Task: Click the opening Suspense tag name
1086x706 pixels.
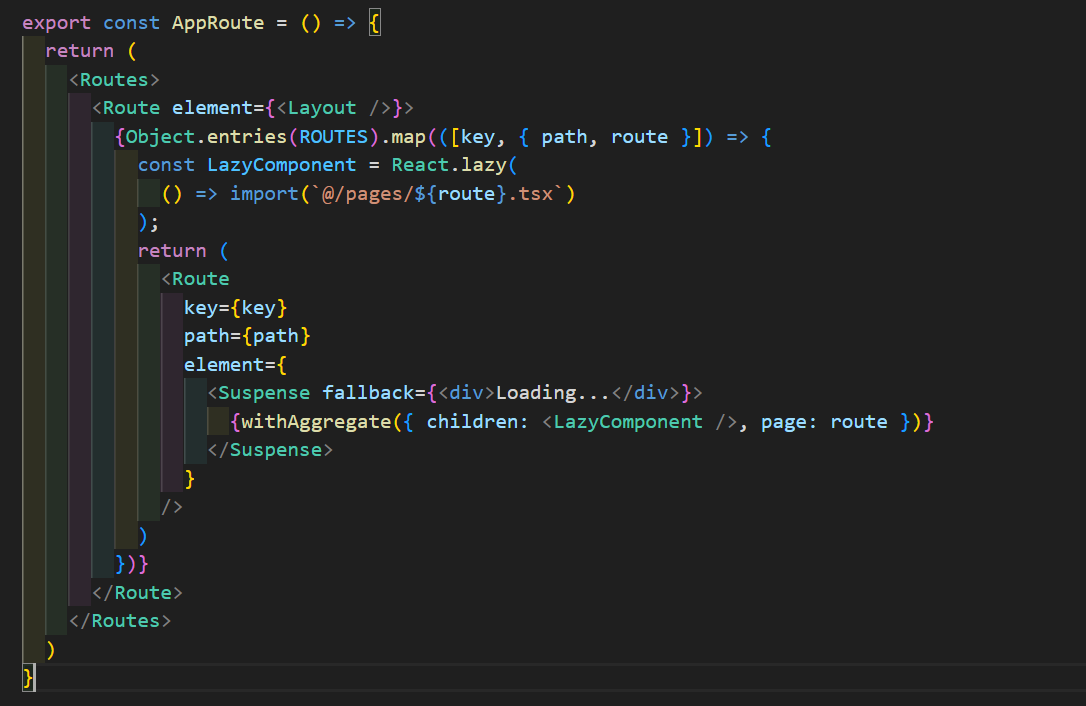Action: coord(265,393)
